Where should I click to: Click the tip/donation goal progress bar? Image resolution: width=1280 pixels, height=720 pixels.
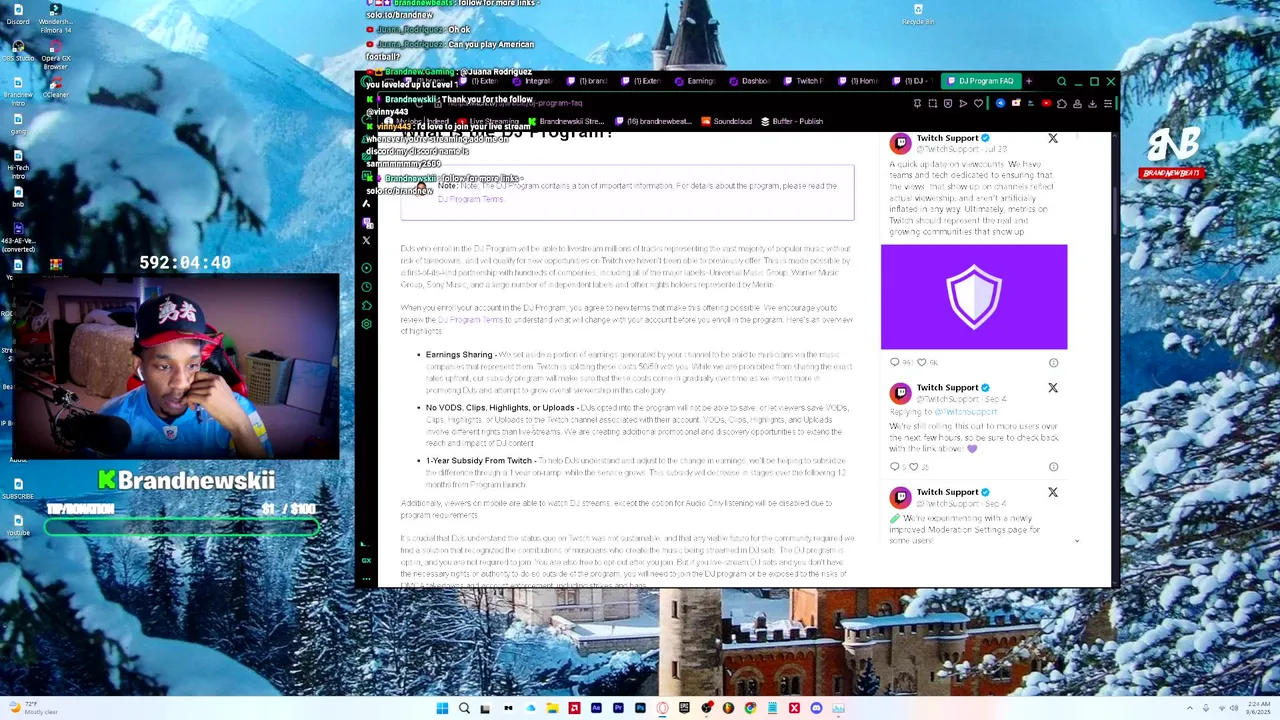click(181, 526)
